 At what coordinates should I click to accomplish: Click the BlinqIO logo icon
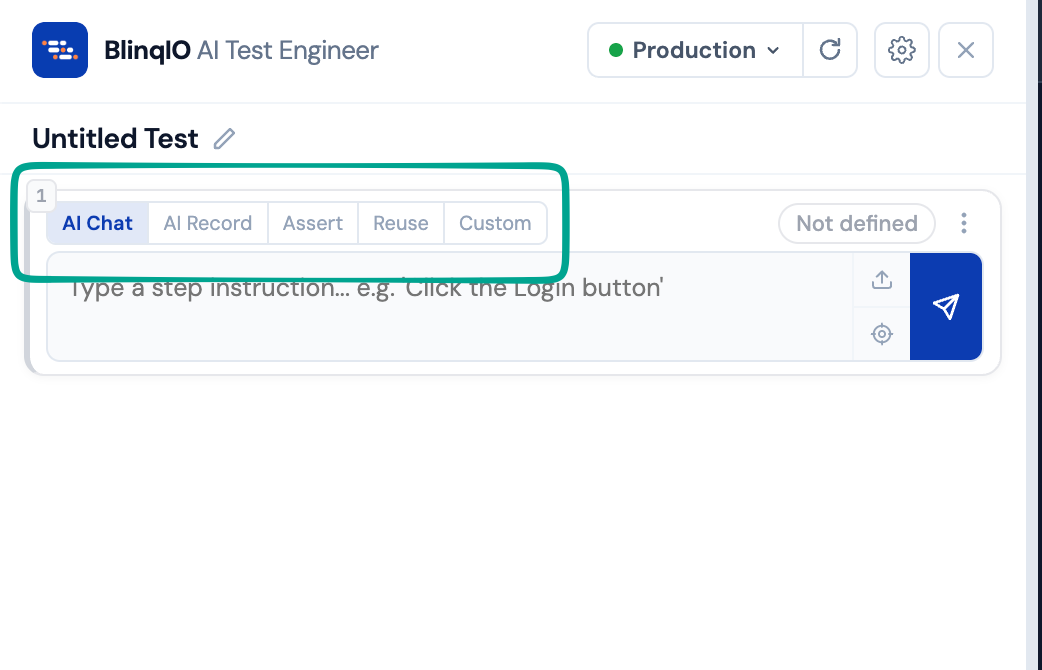(x=57, y=49)
